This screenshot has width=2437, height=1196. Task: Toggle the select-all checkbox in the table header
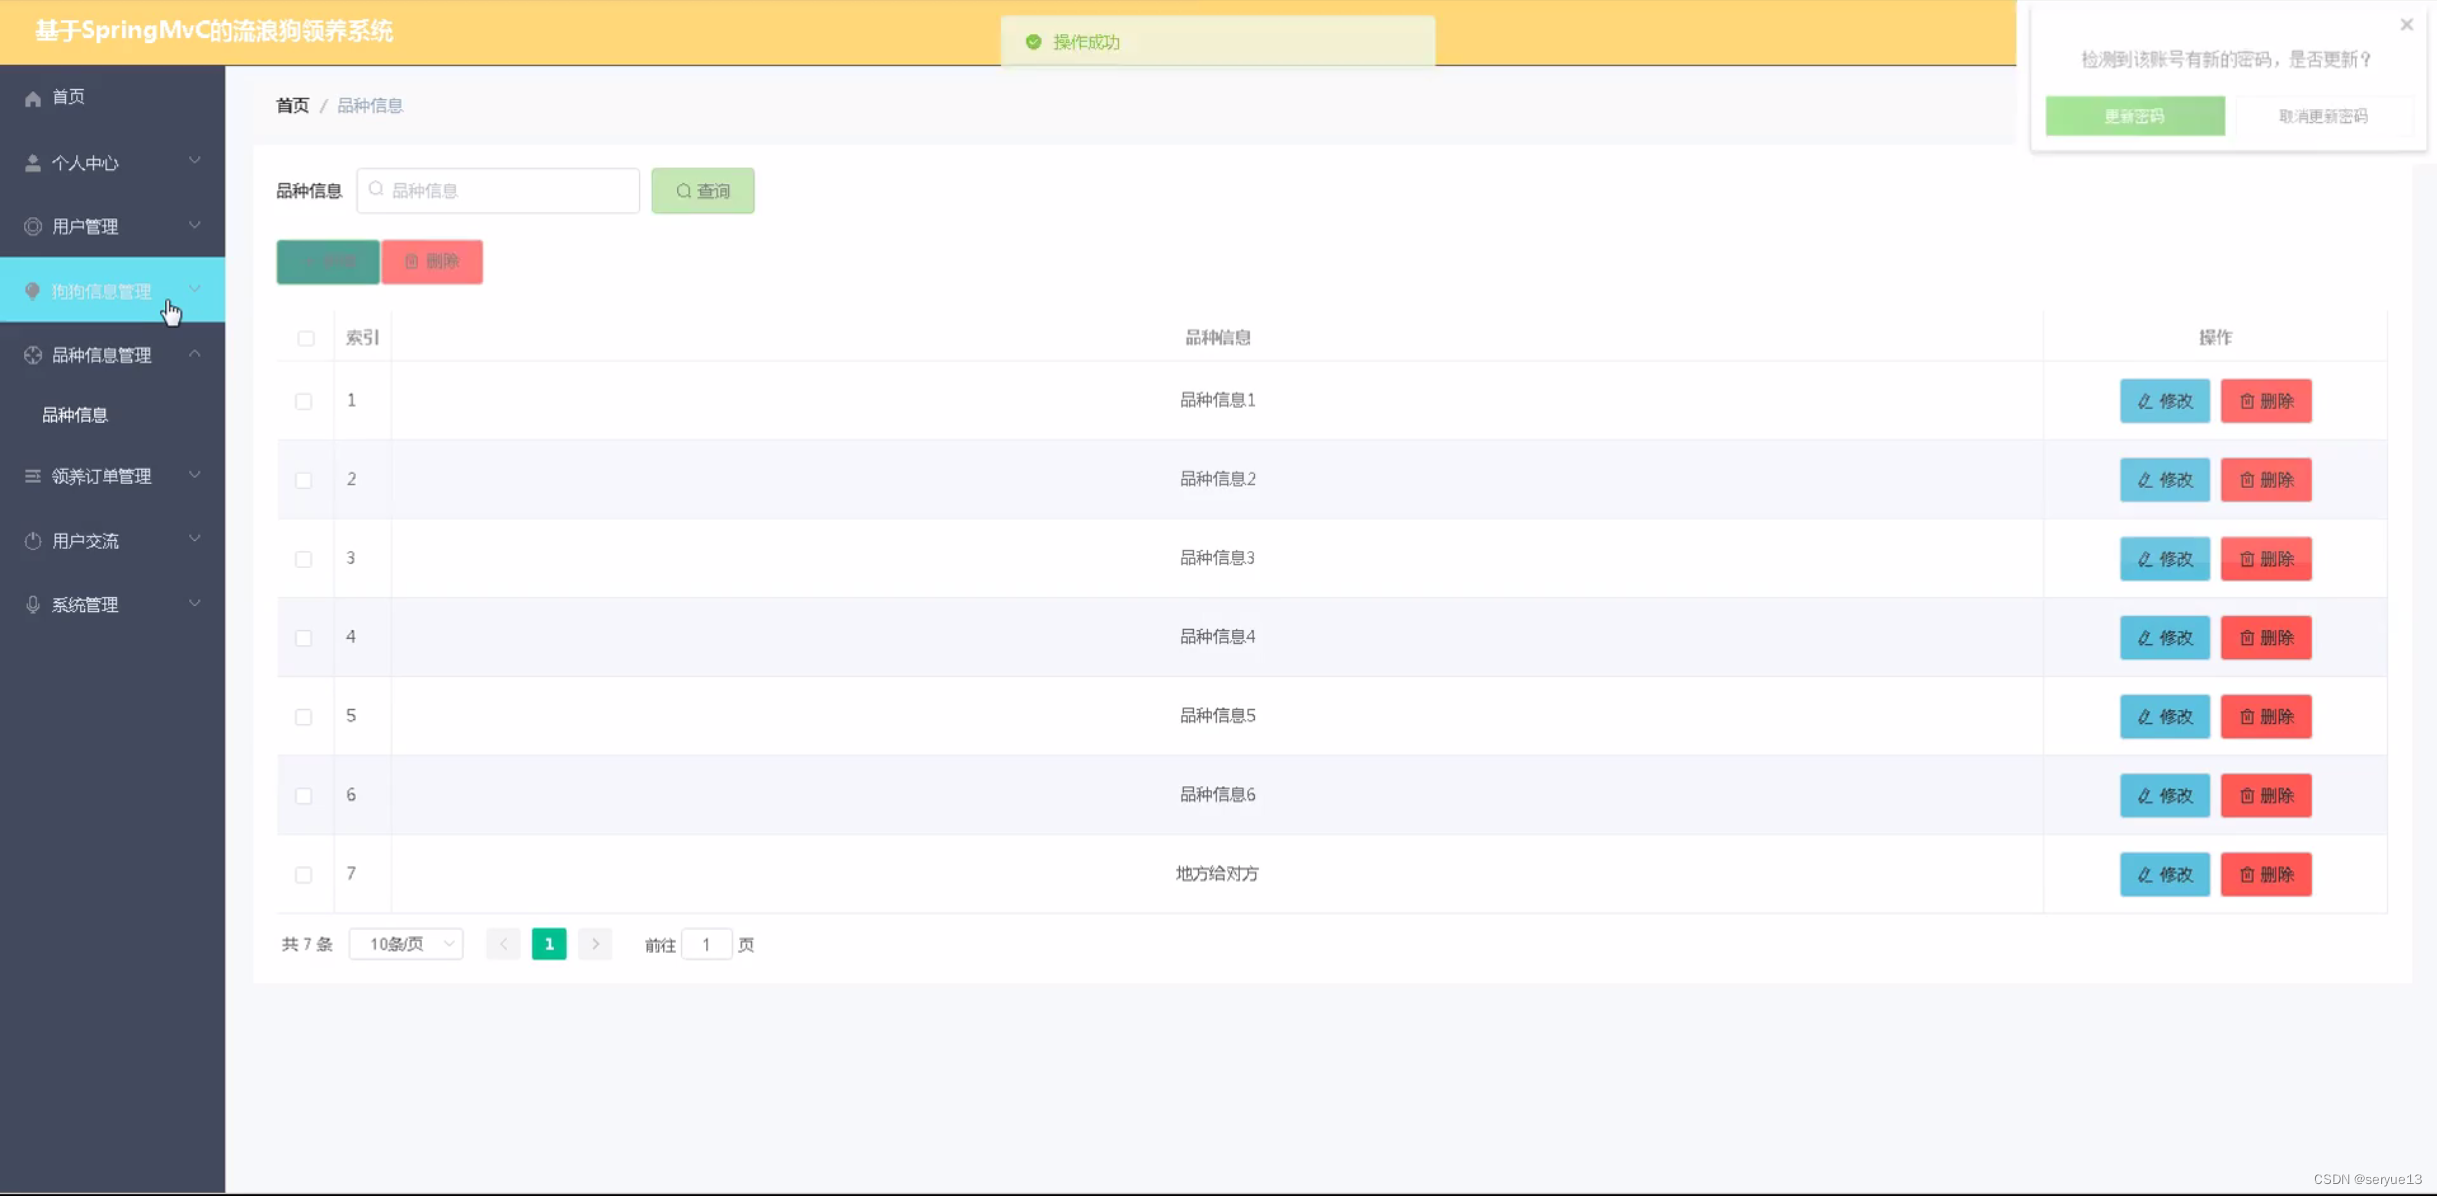(x=306, y=338)
